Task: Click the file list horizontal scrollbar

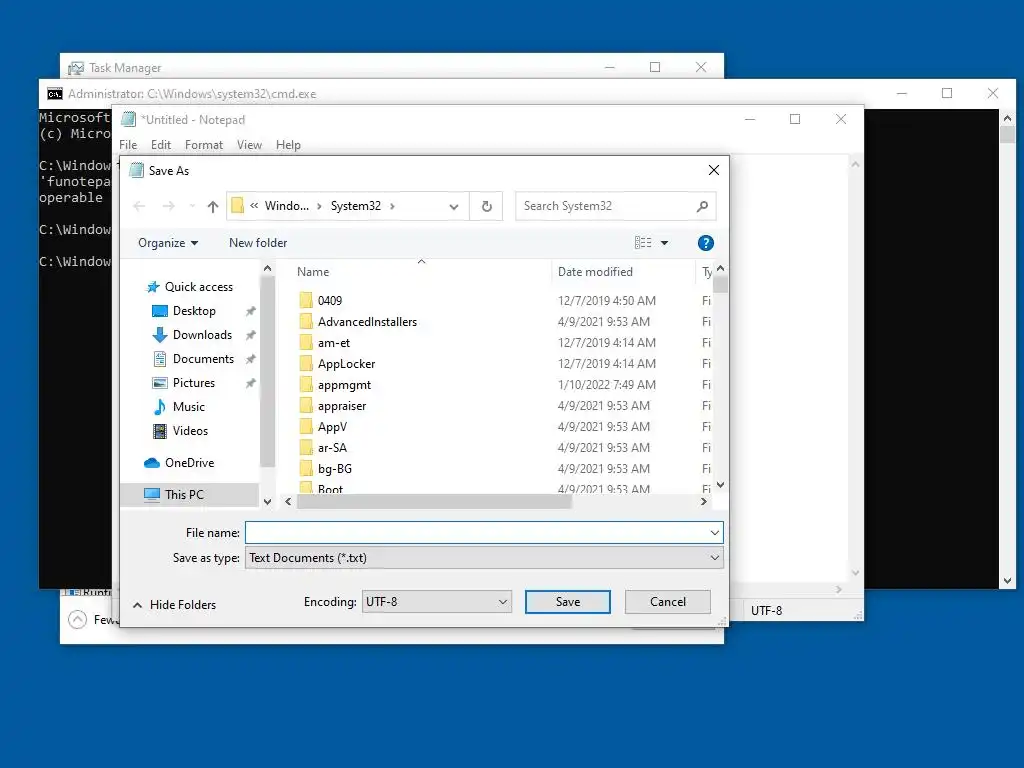Action: (x=434, y=502)
